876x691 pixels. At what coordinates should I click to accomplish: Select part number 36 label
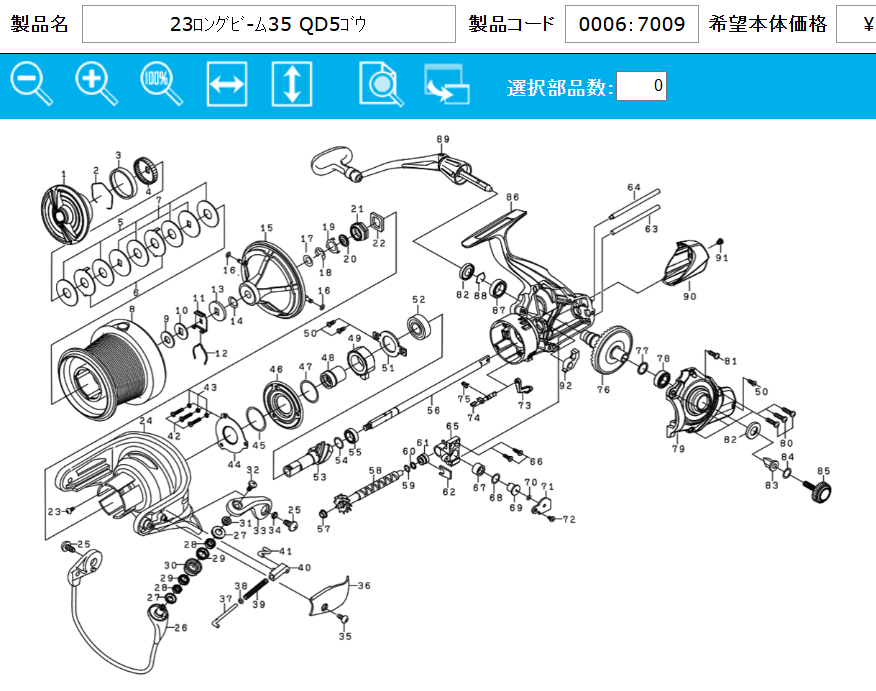(364, 585)
